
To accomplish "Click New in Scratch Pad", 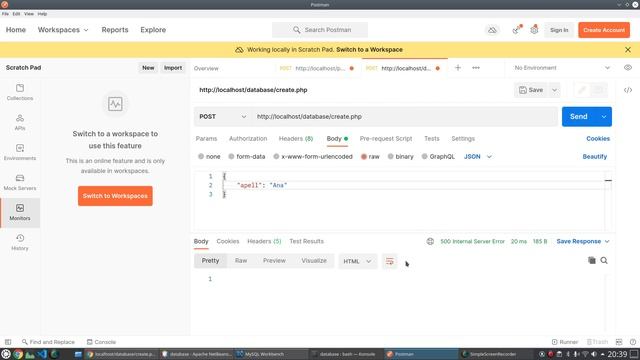I will [x=148, y=68].
